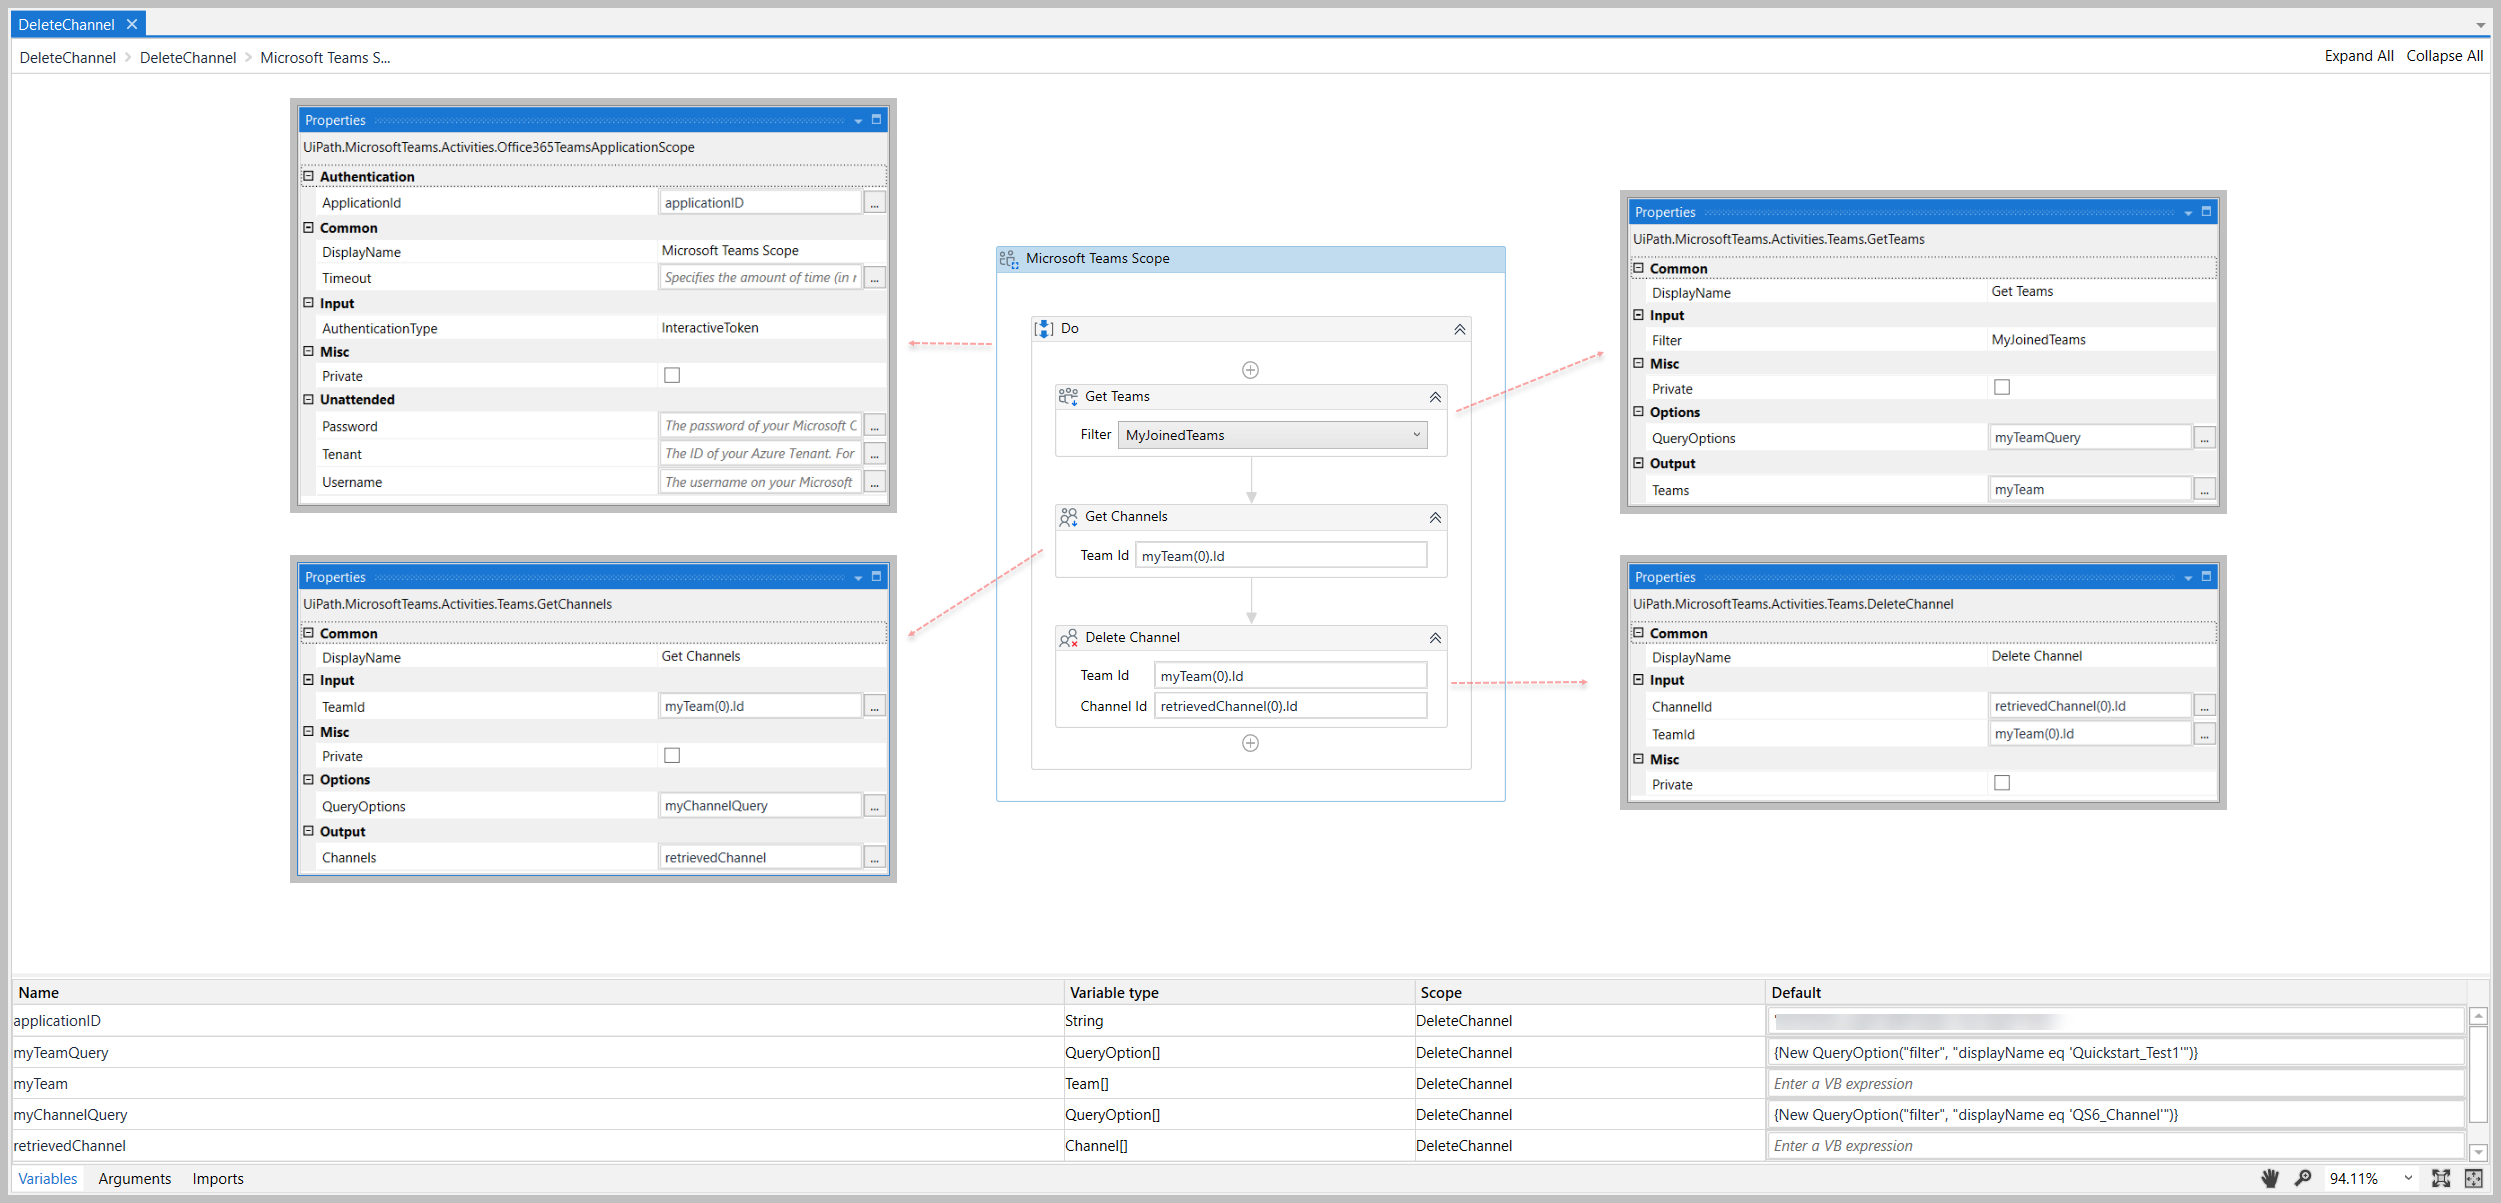Open expression editor for DeleteChannel TeamId
The image size is (2501, 1203).
point(2205,734)
